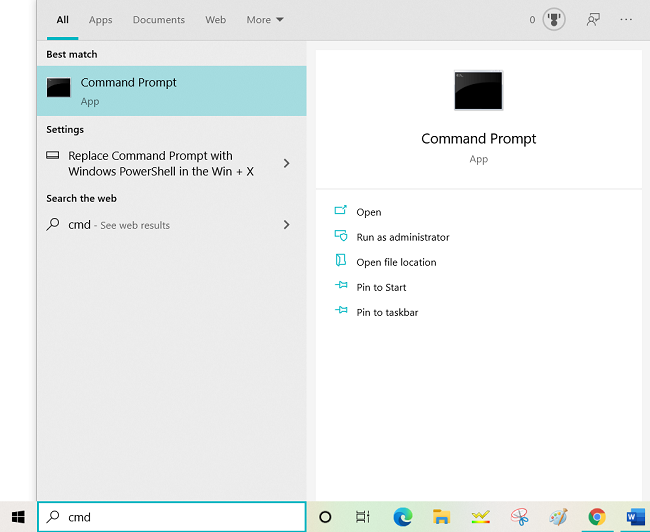Click the Cortana circle icon on taskbar
This screenshot has height=532, width=650.
325,517
